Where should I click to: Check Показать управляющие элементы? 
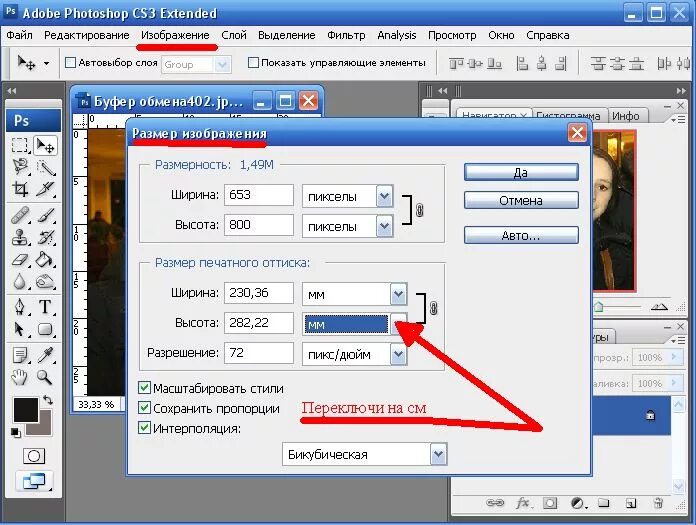click(x=253, y=63)
